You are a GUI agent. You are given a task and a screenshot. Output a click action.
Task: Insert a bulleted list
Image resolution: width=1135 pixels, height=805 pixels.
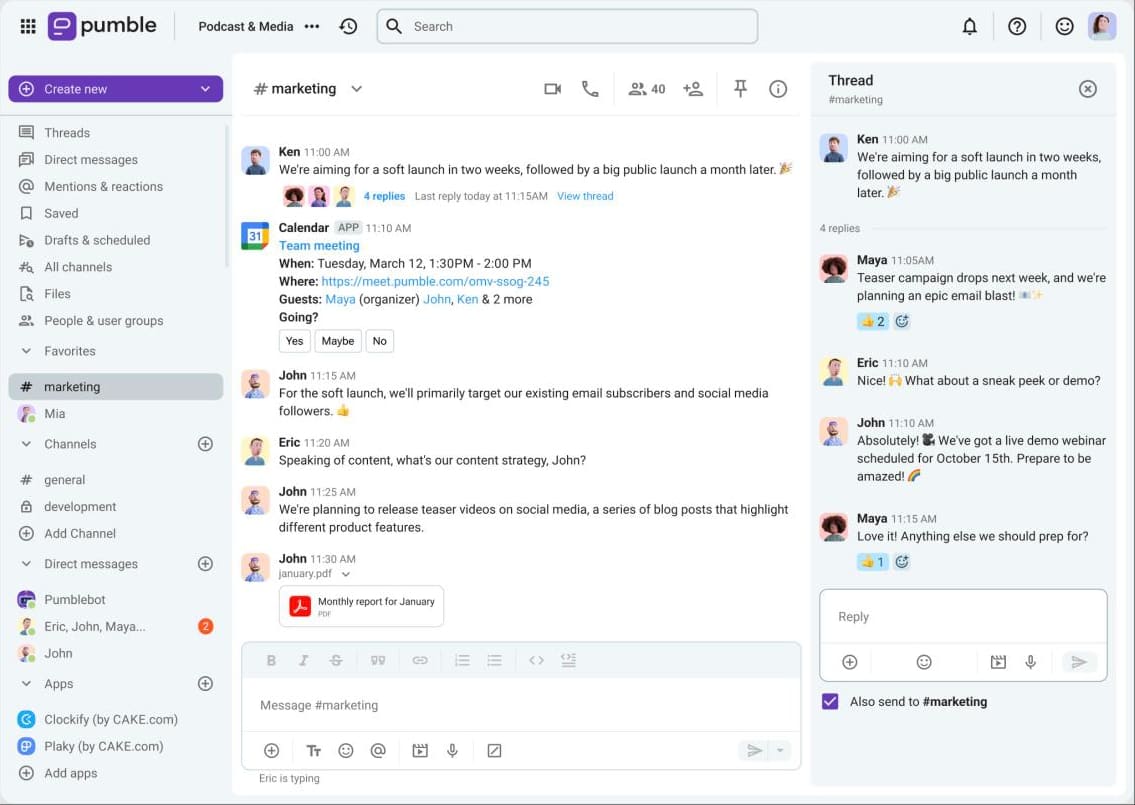(x=494, y=660)
